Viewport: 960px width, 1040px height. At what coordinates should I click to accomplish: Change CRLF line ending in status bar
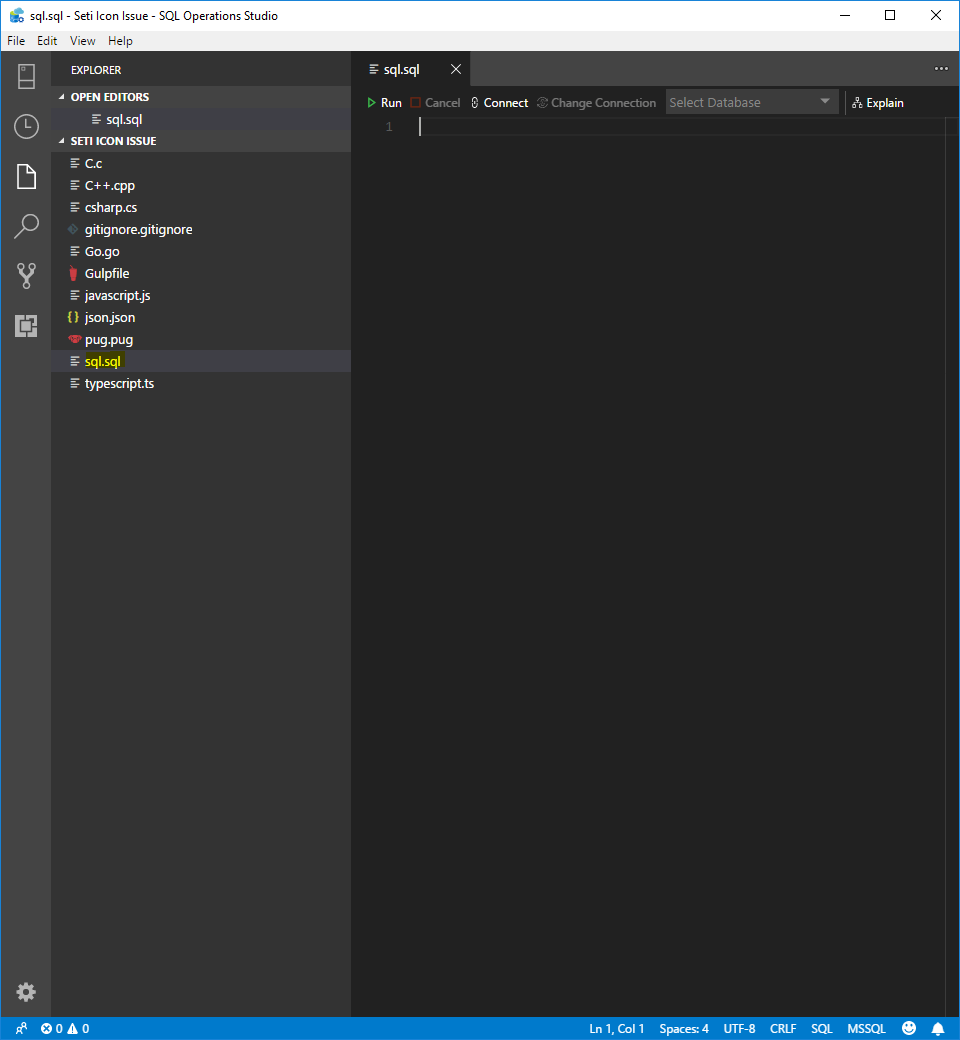click(783, 1028)
